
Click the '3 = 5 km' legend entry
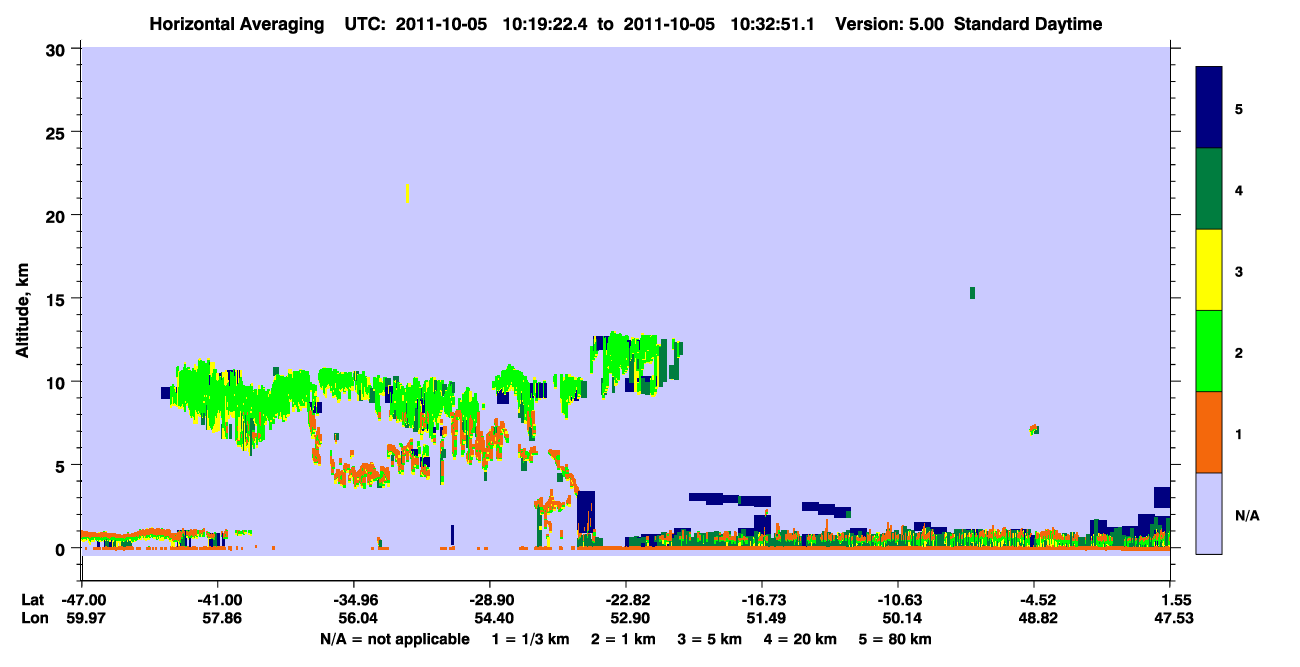click(710, 639)
